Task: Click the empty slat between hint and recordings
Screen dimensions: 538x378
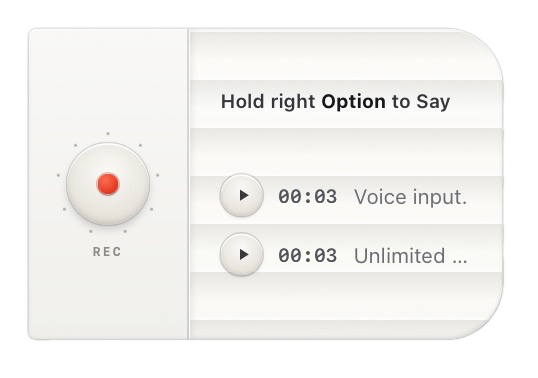Action: coord(346,152)
